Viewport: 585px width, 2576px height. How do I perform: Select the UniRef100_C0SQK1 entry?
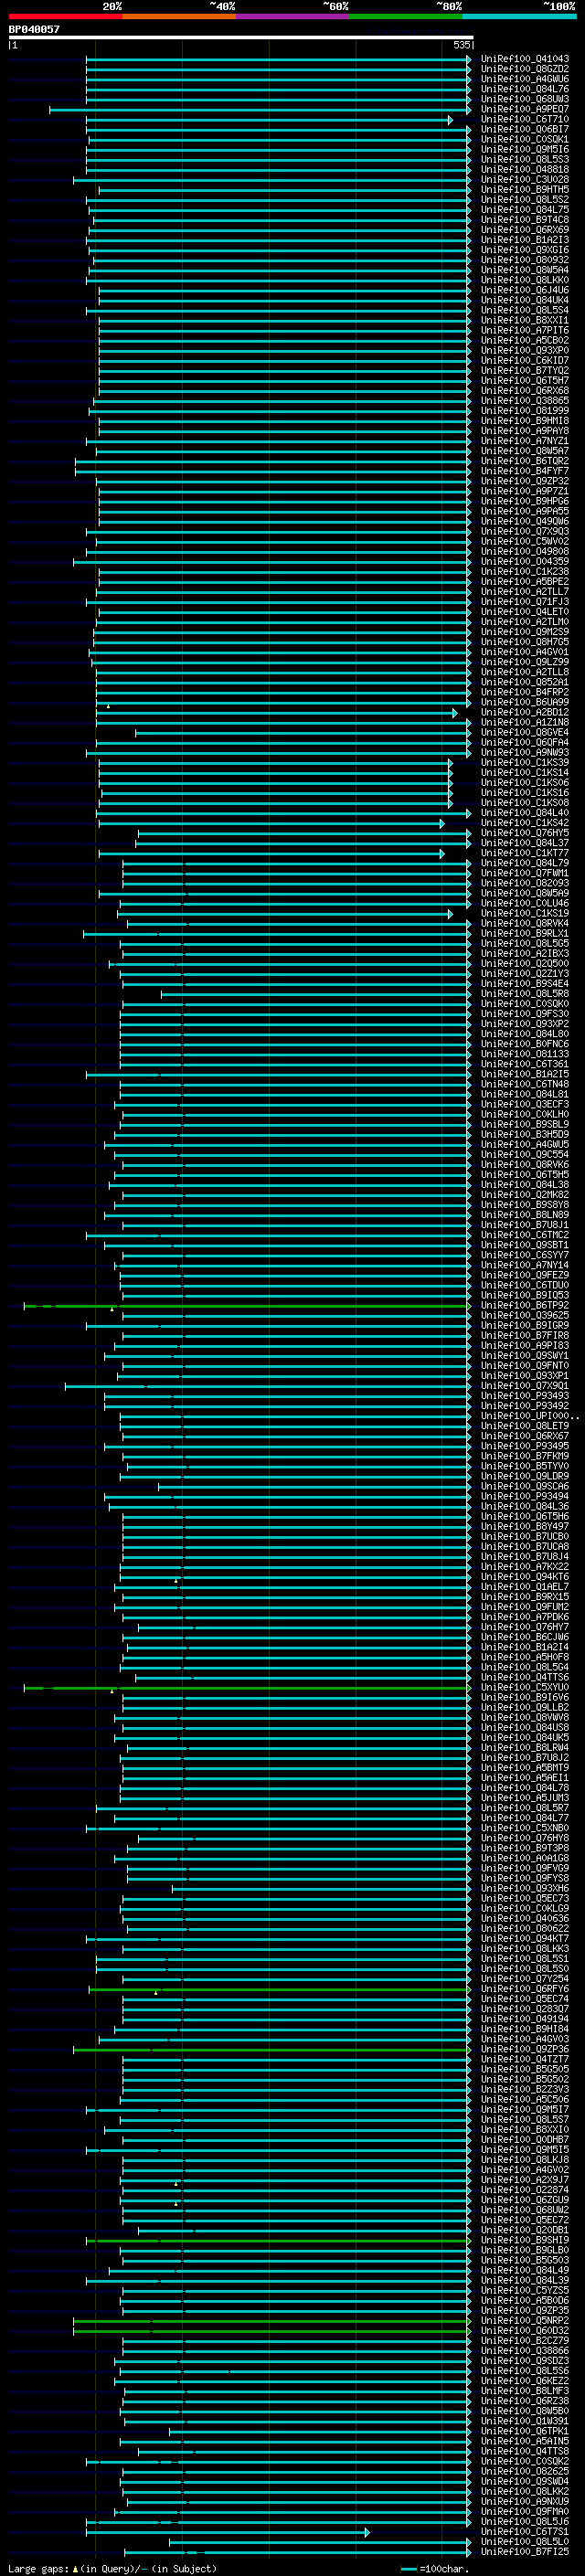[x=525, y=139]
